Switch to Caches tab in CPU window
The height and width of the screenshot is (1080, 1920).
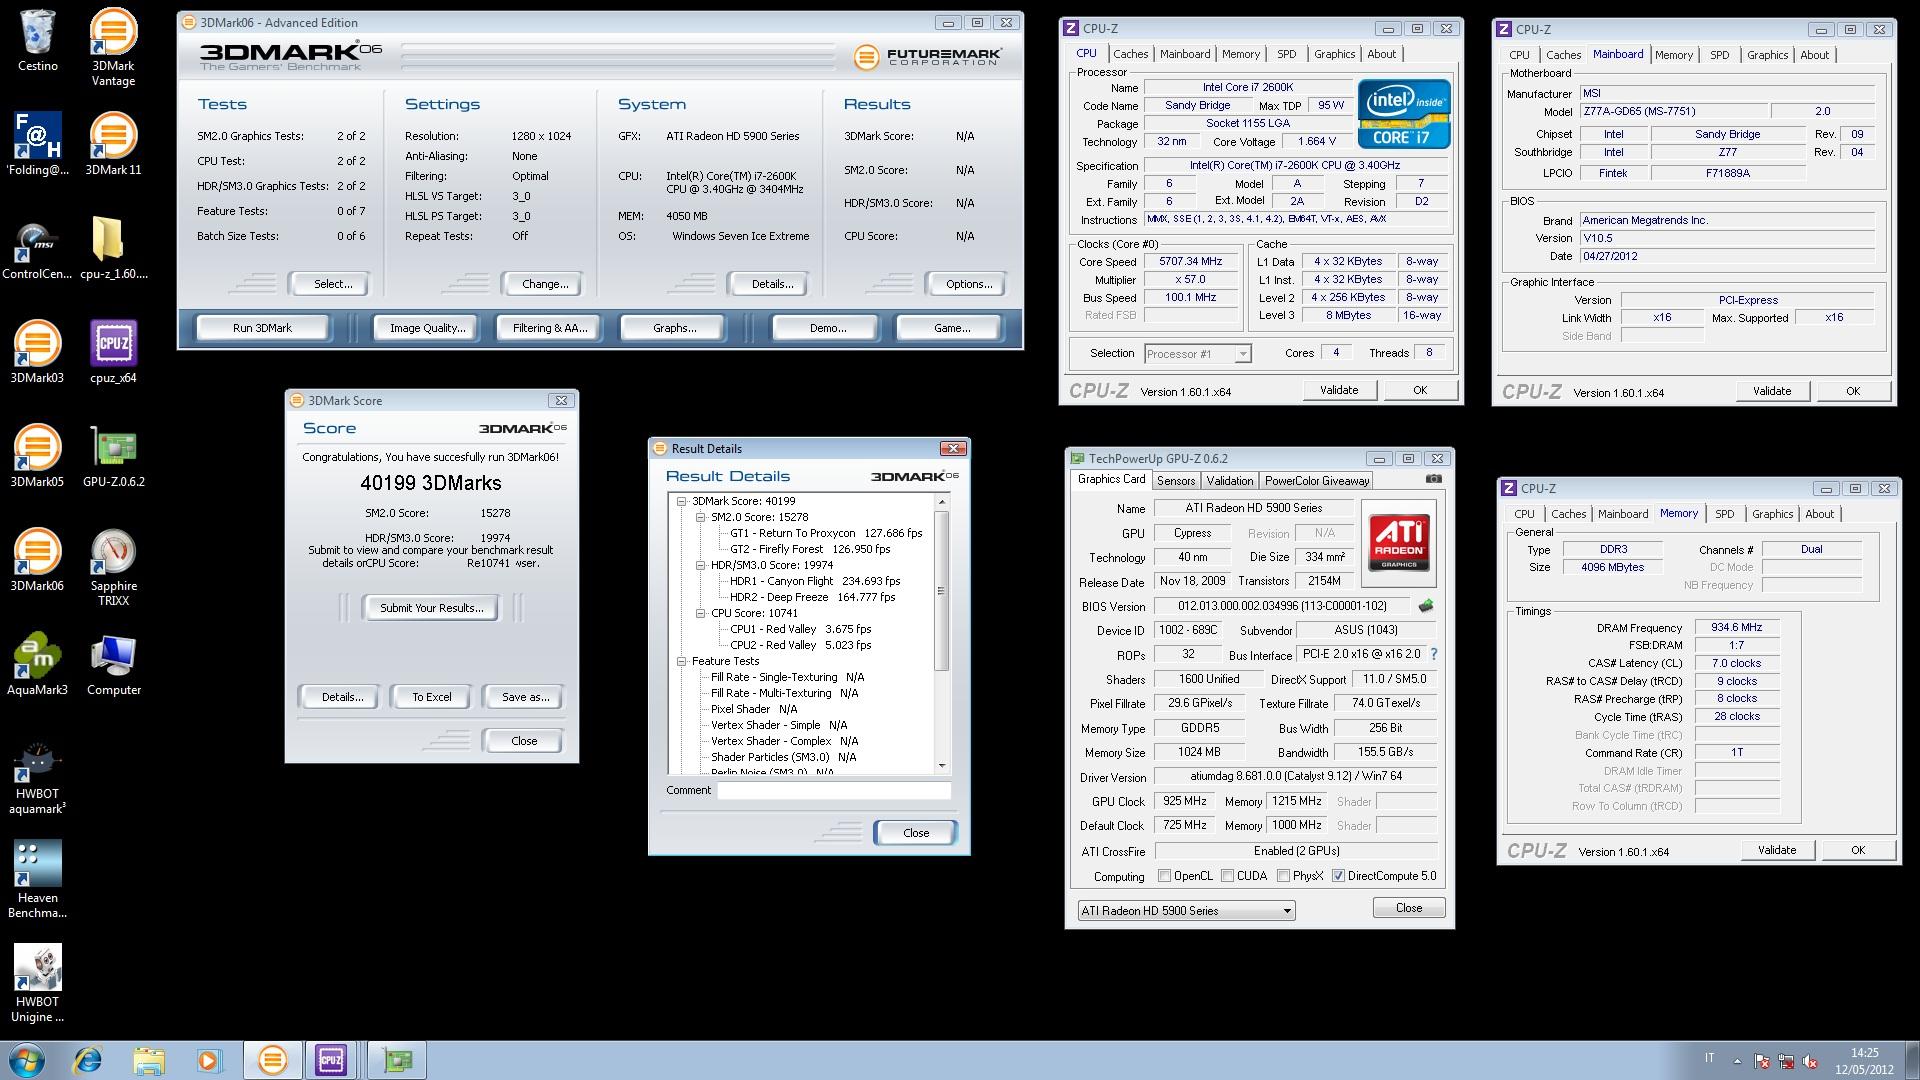pos(1130,54)
